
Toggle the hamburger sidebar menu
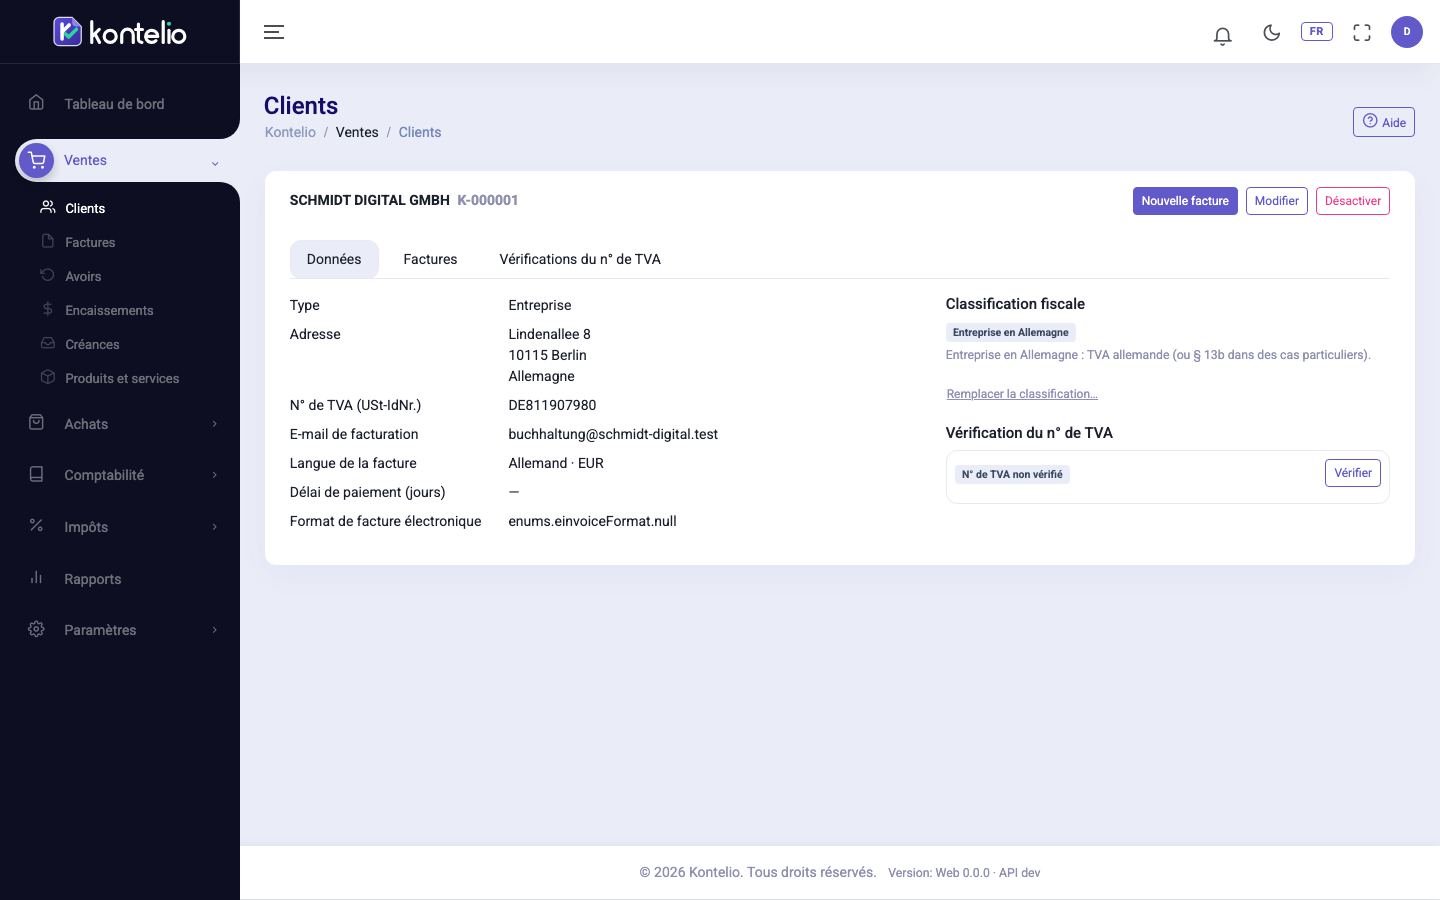(274, 32)
